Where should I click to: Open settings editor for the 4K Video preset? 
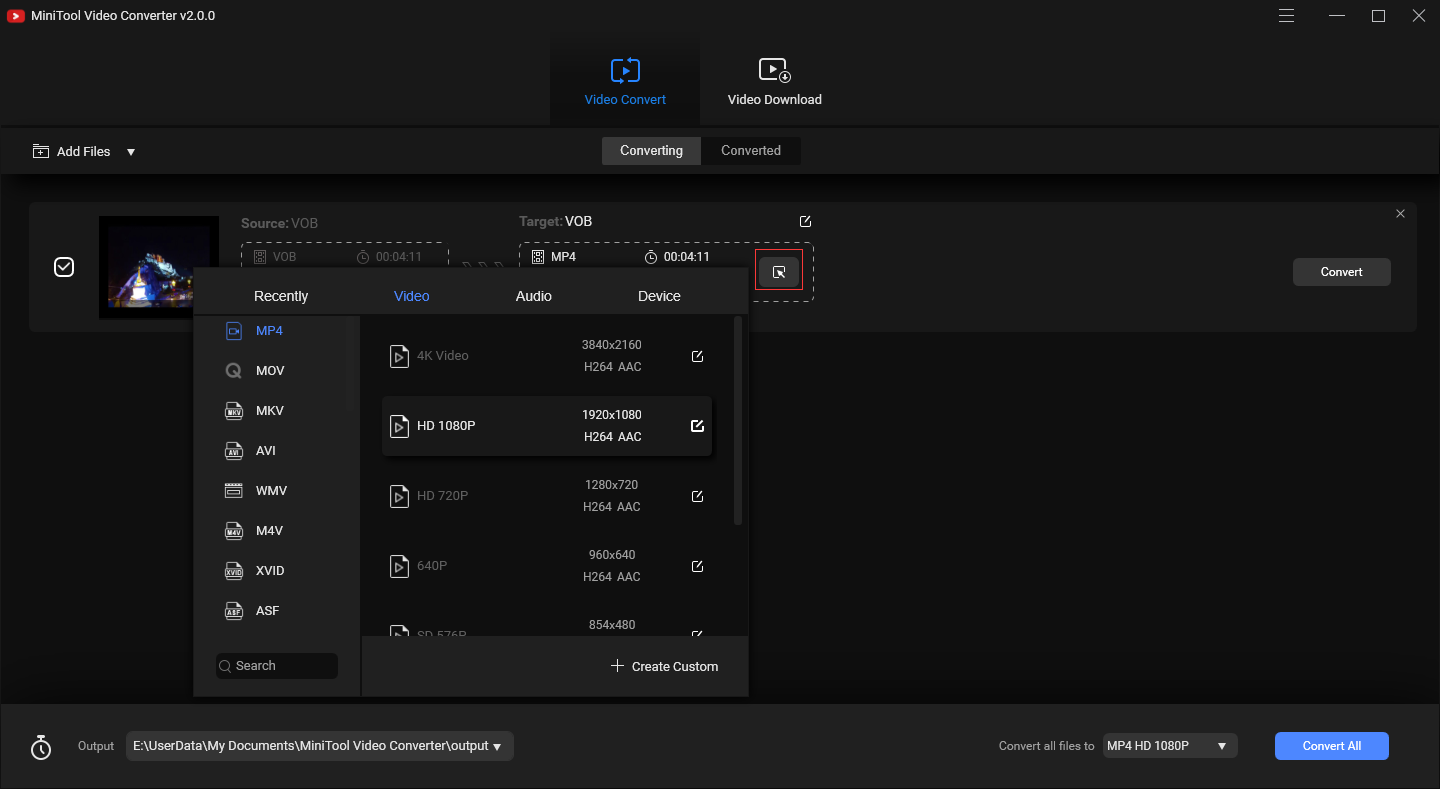coord(697,355)
